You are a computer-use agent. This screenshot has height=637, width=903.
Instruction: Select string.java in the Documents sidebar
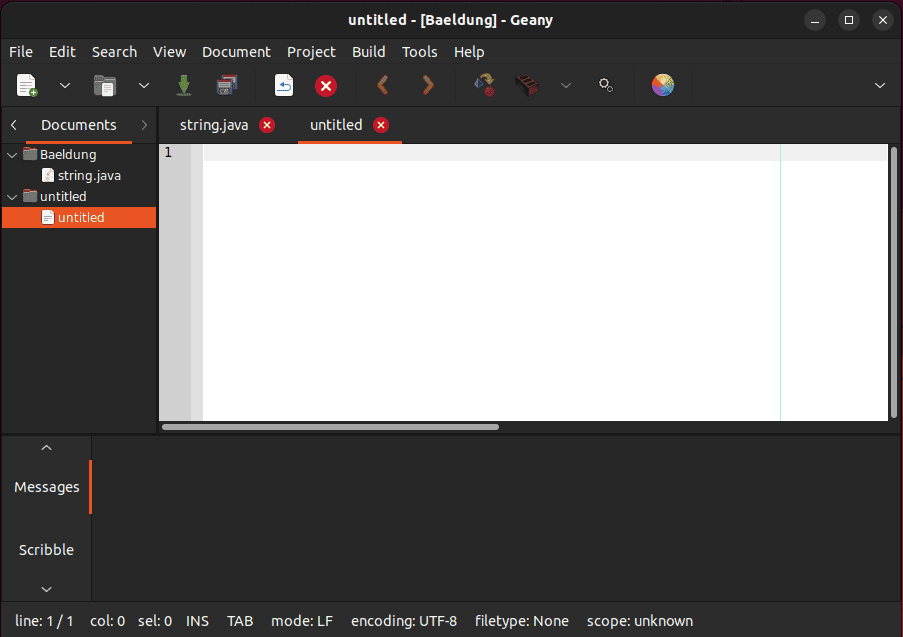(90, 175)
